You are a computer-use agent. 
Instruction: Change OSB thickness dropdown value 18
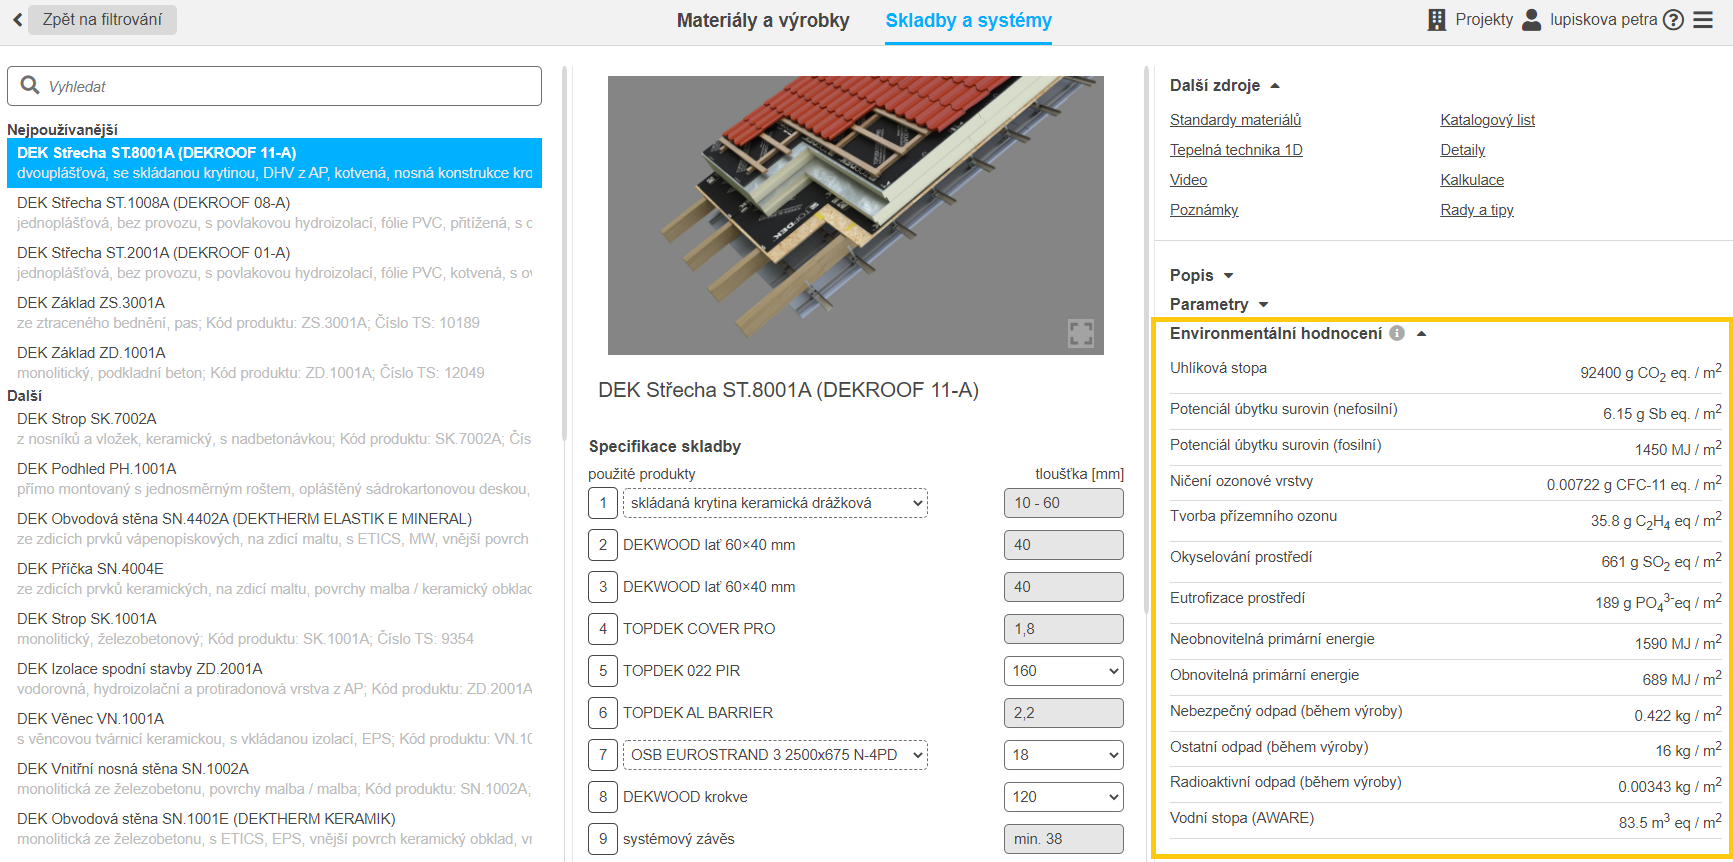click(x=1063, y=755)
